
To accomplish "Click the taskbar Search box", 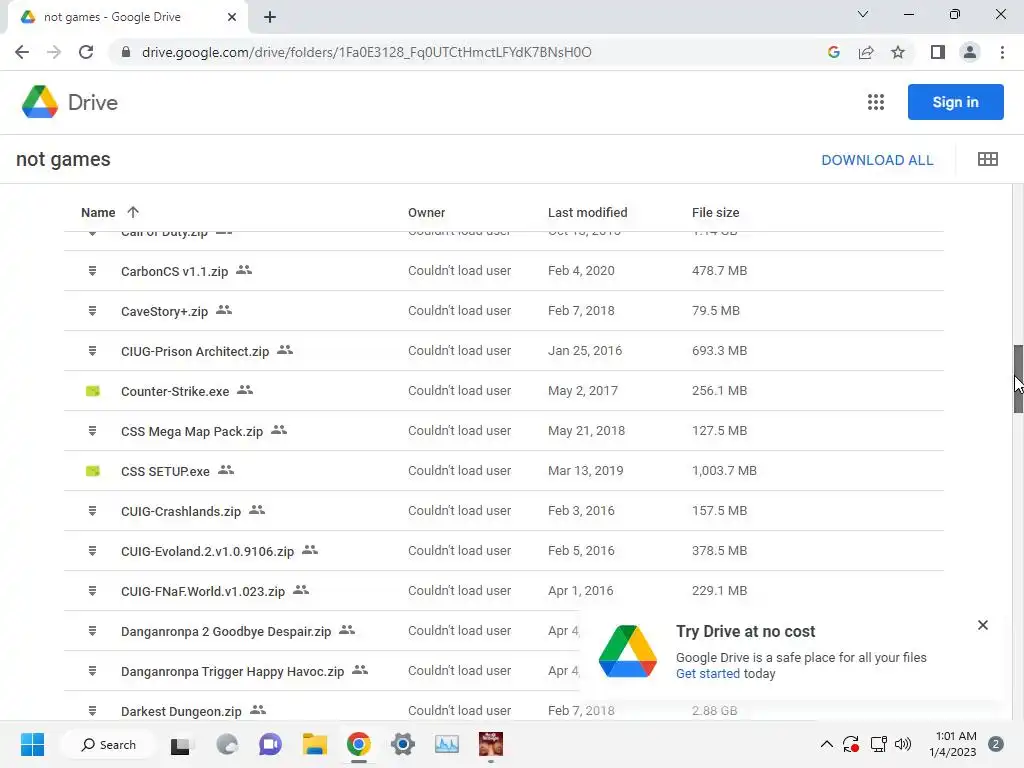I will click(108, 744).
